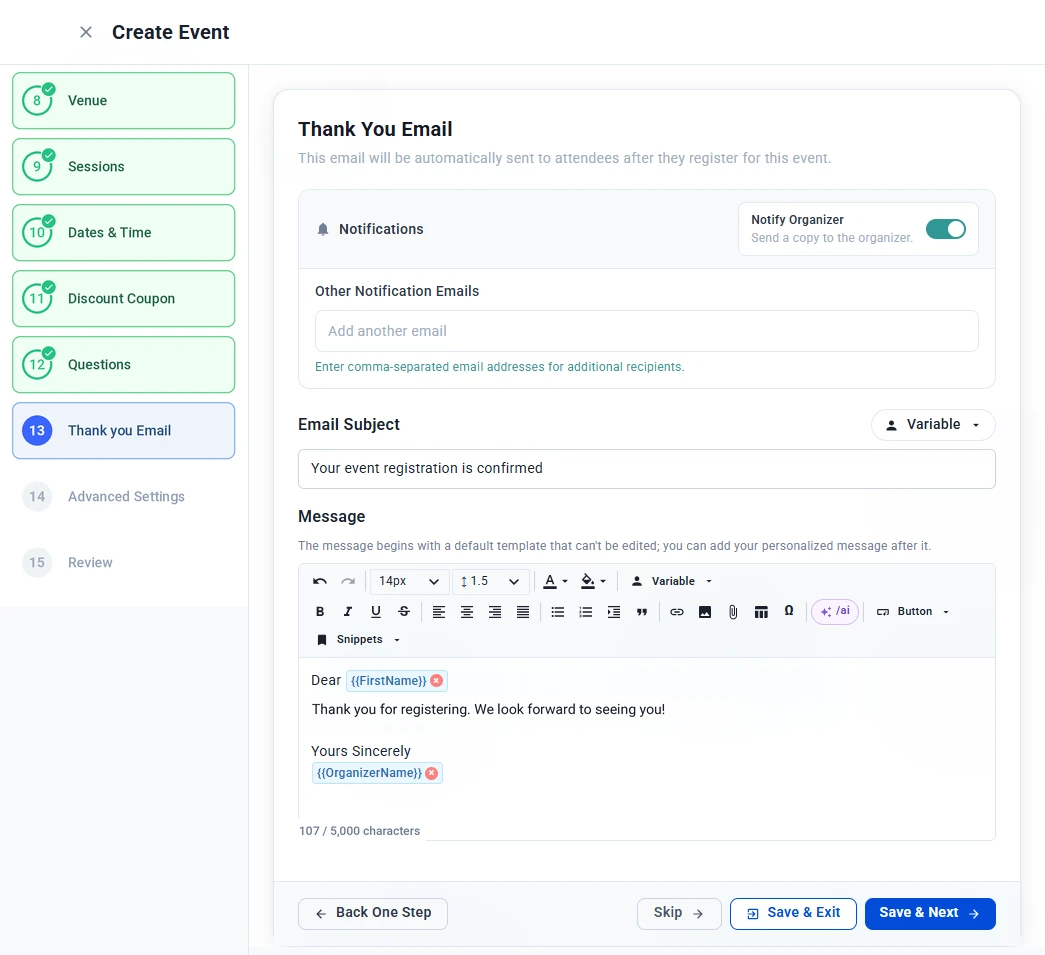Insert hyperlink using link icon

point(676,612)
